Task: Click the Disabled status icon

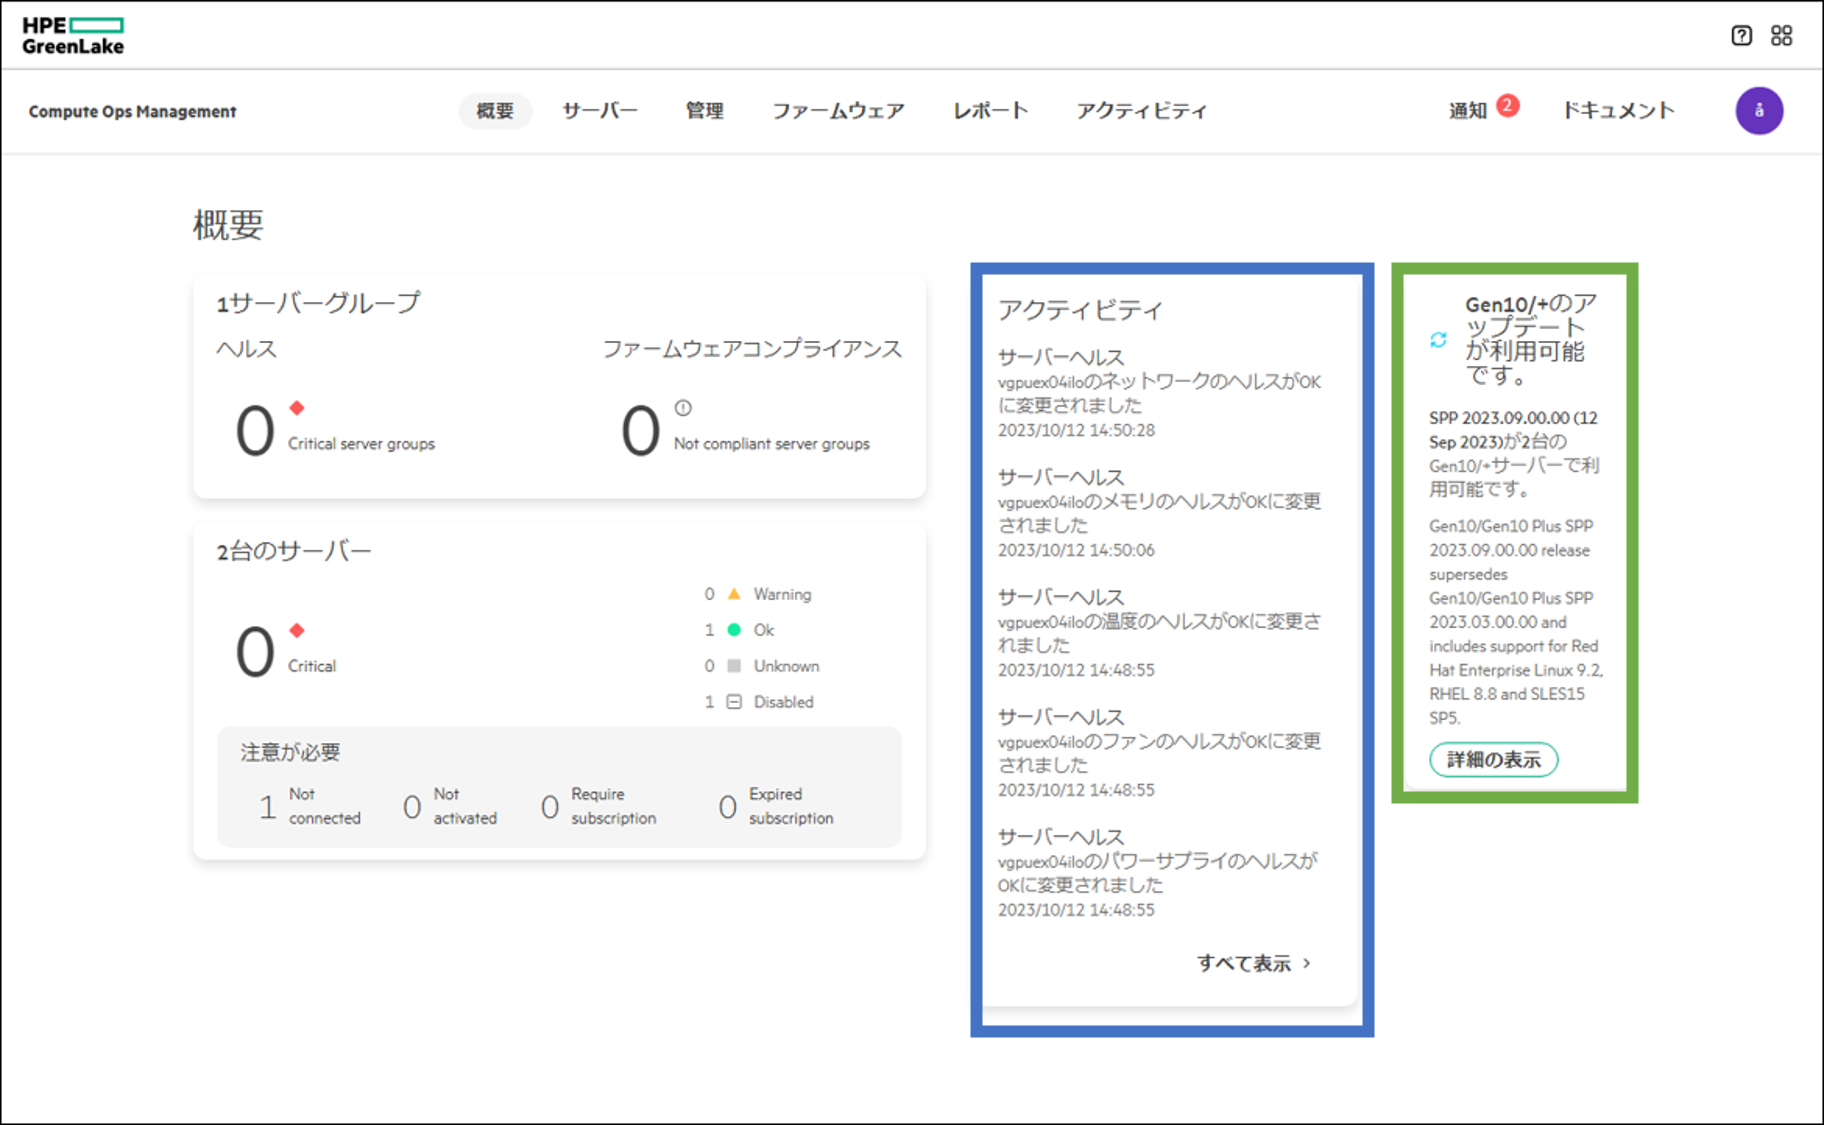Action: [734, 702]
